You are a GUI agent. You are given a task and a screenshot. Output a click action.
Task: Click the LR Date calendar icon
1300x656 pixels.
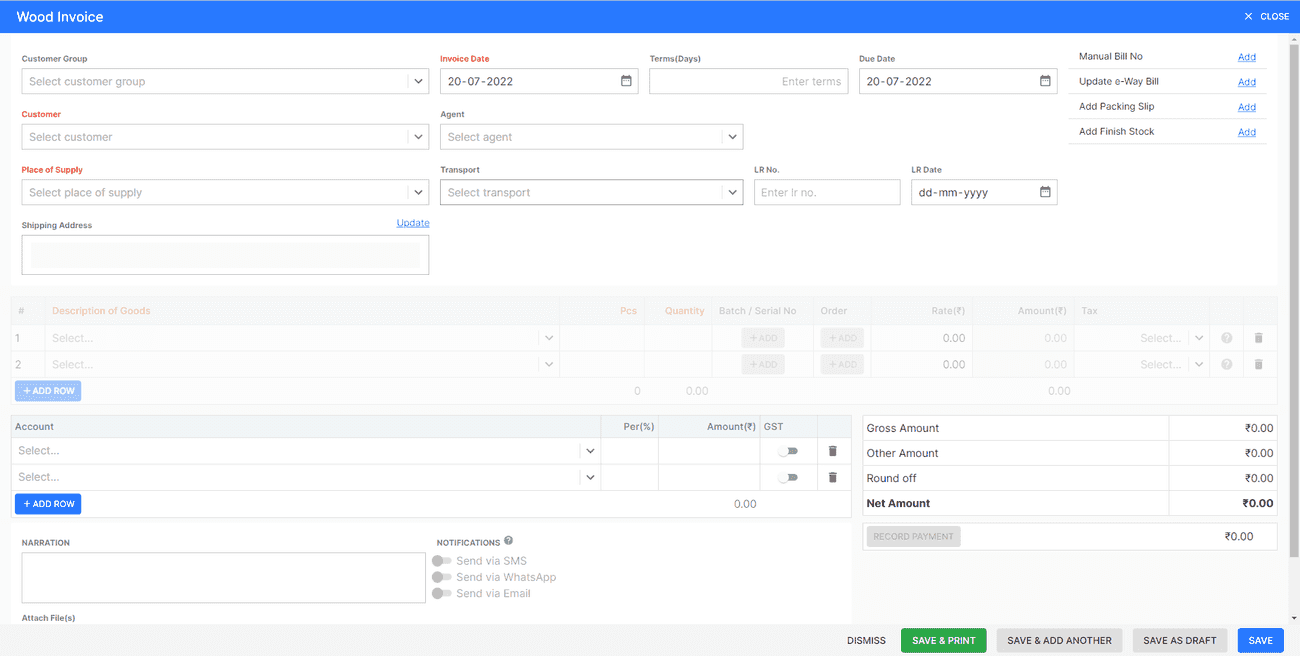tap(1045, 192)
